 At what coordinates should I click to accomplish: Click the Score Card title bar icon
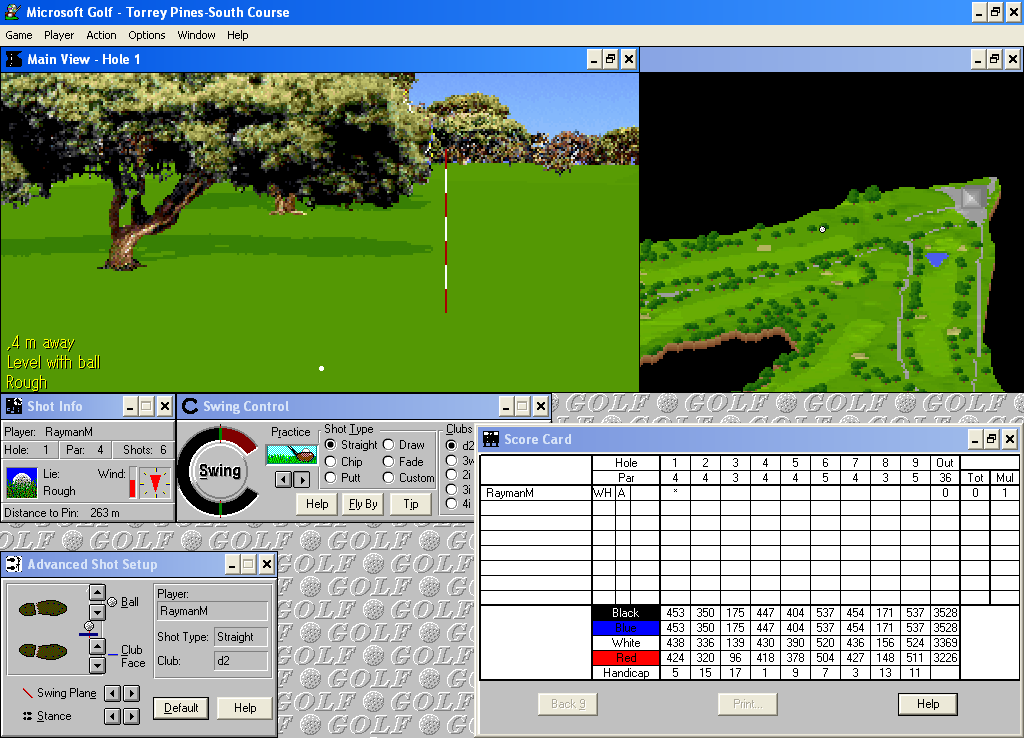click(x=491, y=439)
